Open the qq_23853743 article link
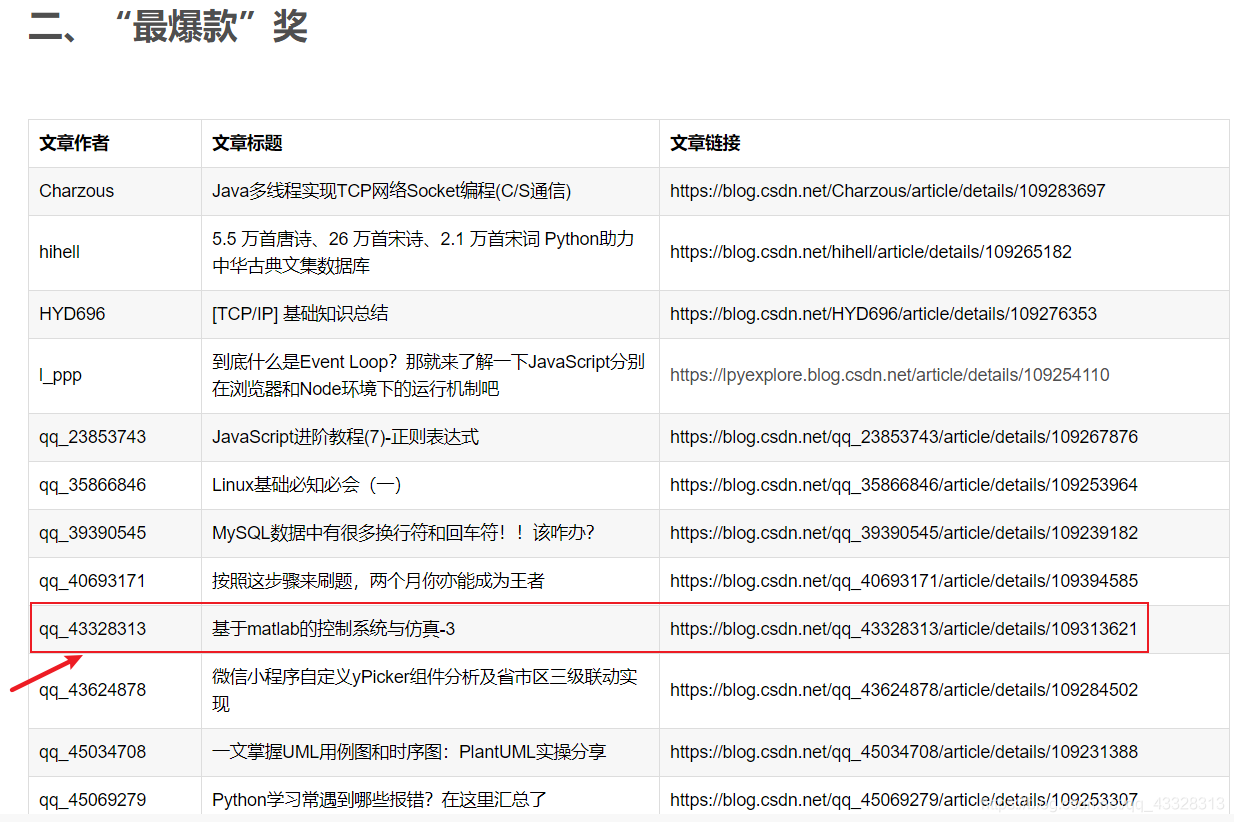Image resolution: width=1234 pixels, height=822 pixels. point(904,437)
